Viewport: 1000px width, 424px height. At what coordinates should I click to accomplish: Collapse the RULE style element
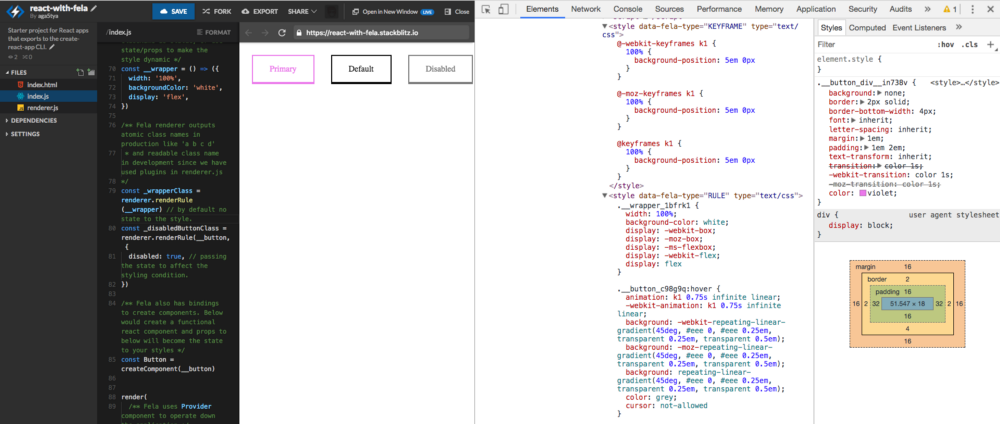click(605, 196)
